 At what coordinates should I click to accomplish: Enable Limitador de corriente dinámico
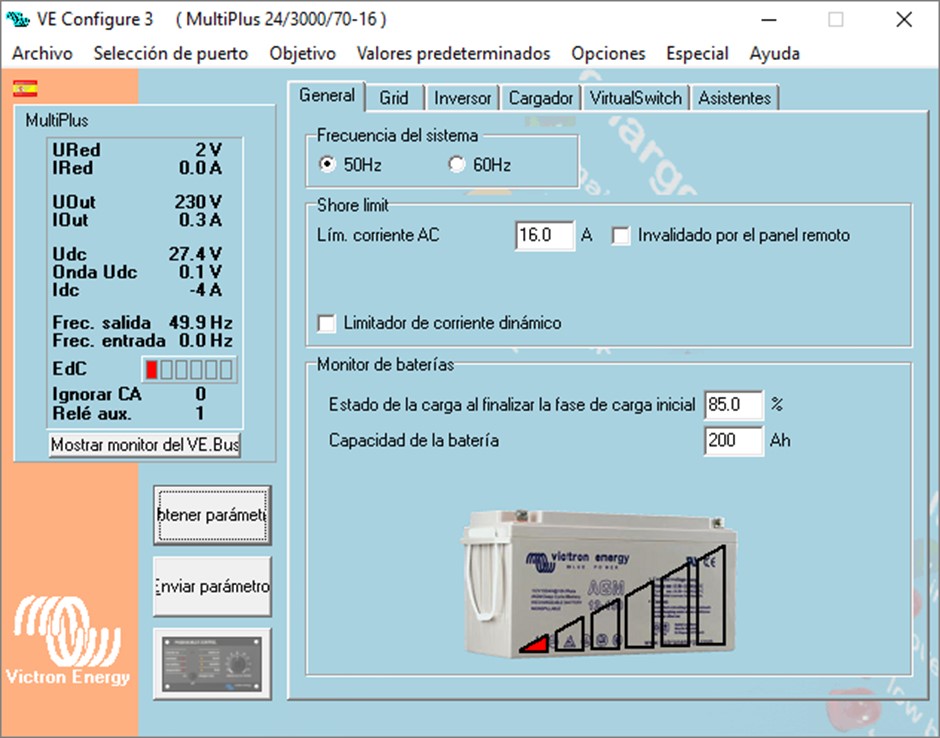pos(327,323)
